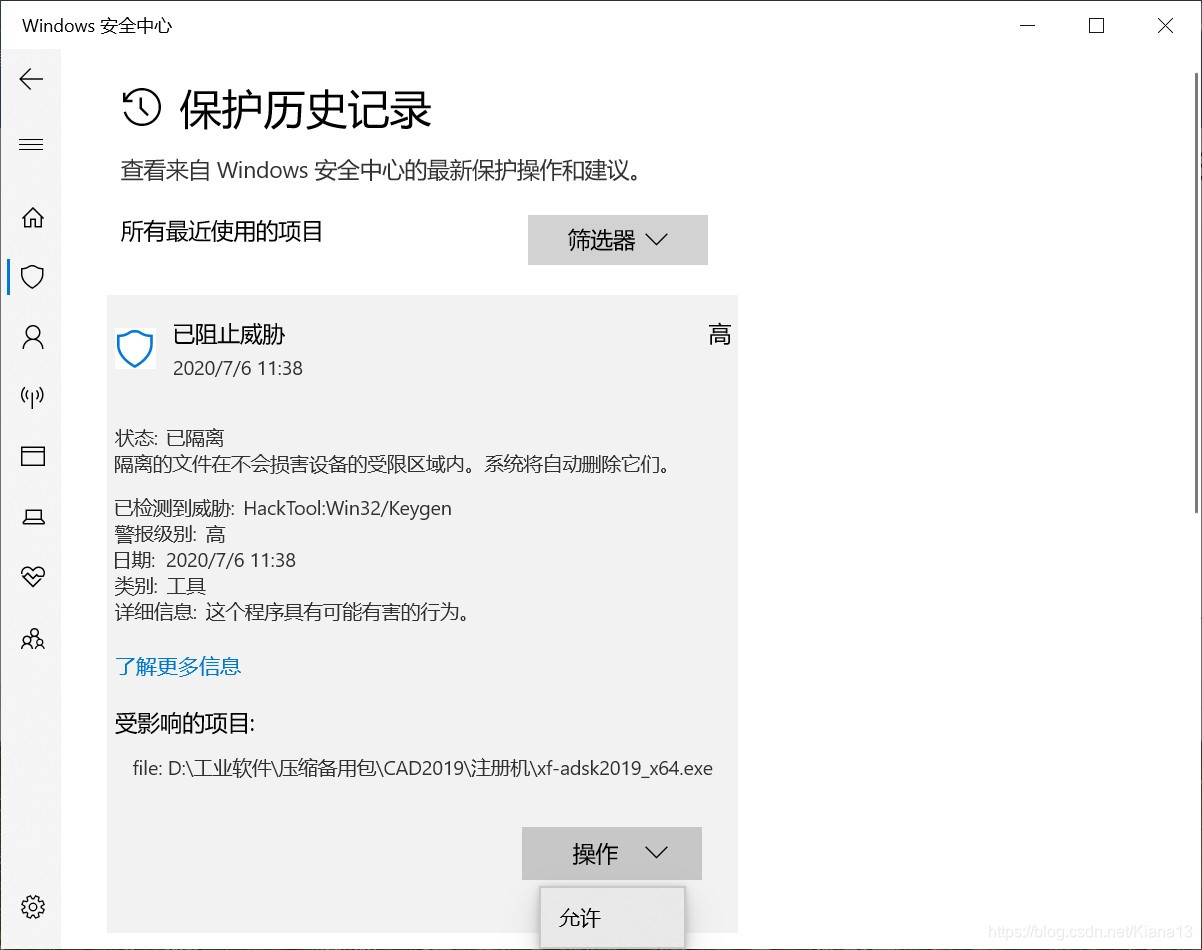1202x950 pixels.
Task: Click the 2020/7/6 11:38 timestamp under title
Action: point(238,368)
